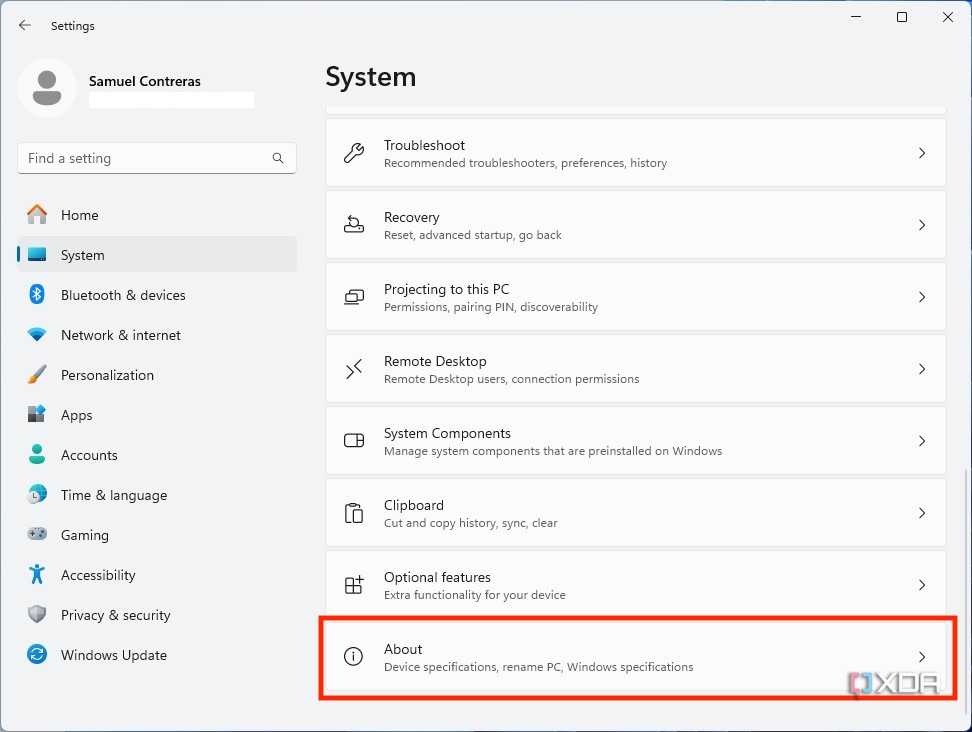The width and height of the screenshot is (972, 732).
Task: Click the Troubleshoot wrench icon
Action: click(354, 152)
